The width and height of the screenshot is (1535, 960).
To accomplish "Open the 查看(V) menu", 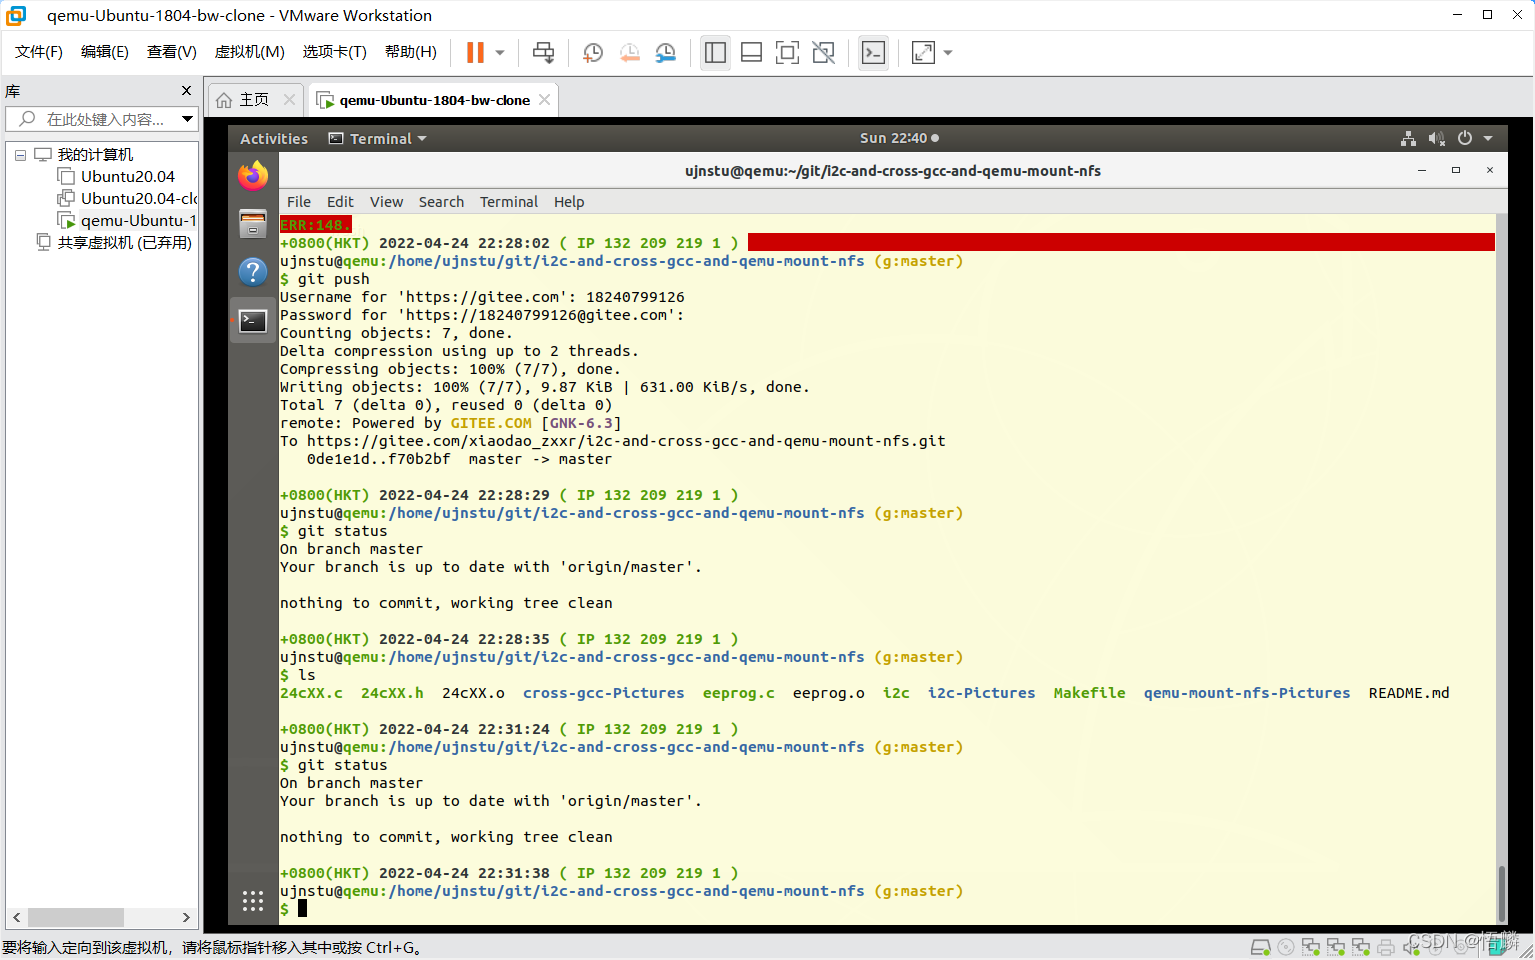I will 172,52.
